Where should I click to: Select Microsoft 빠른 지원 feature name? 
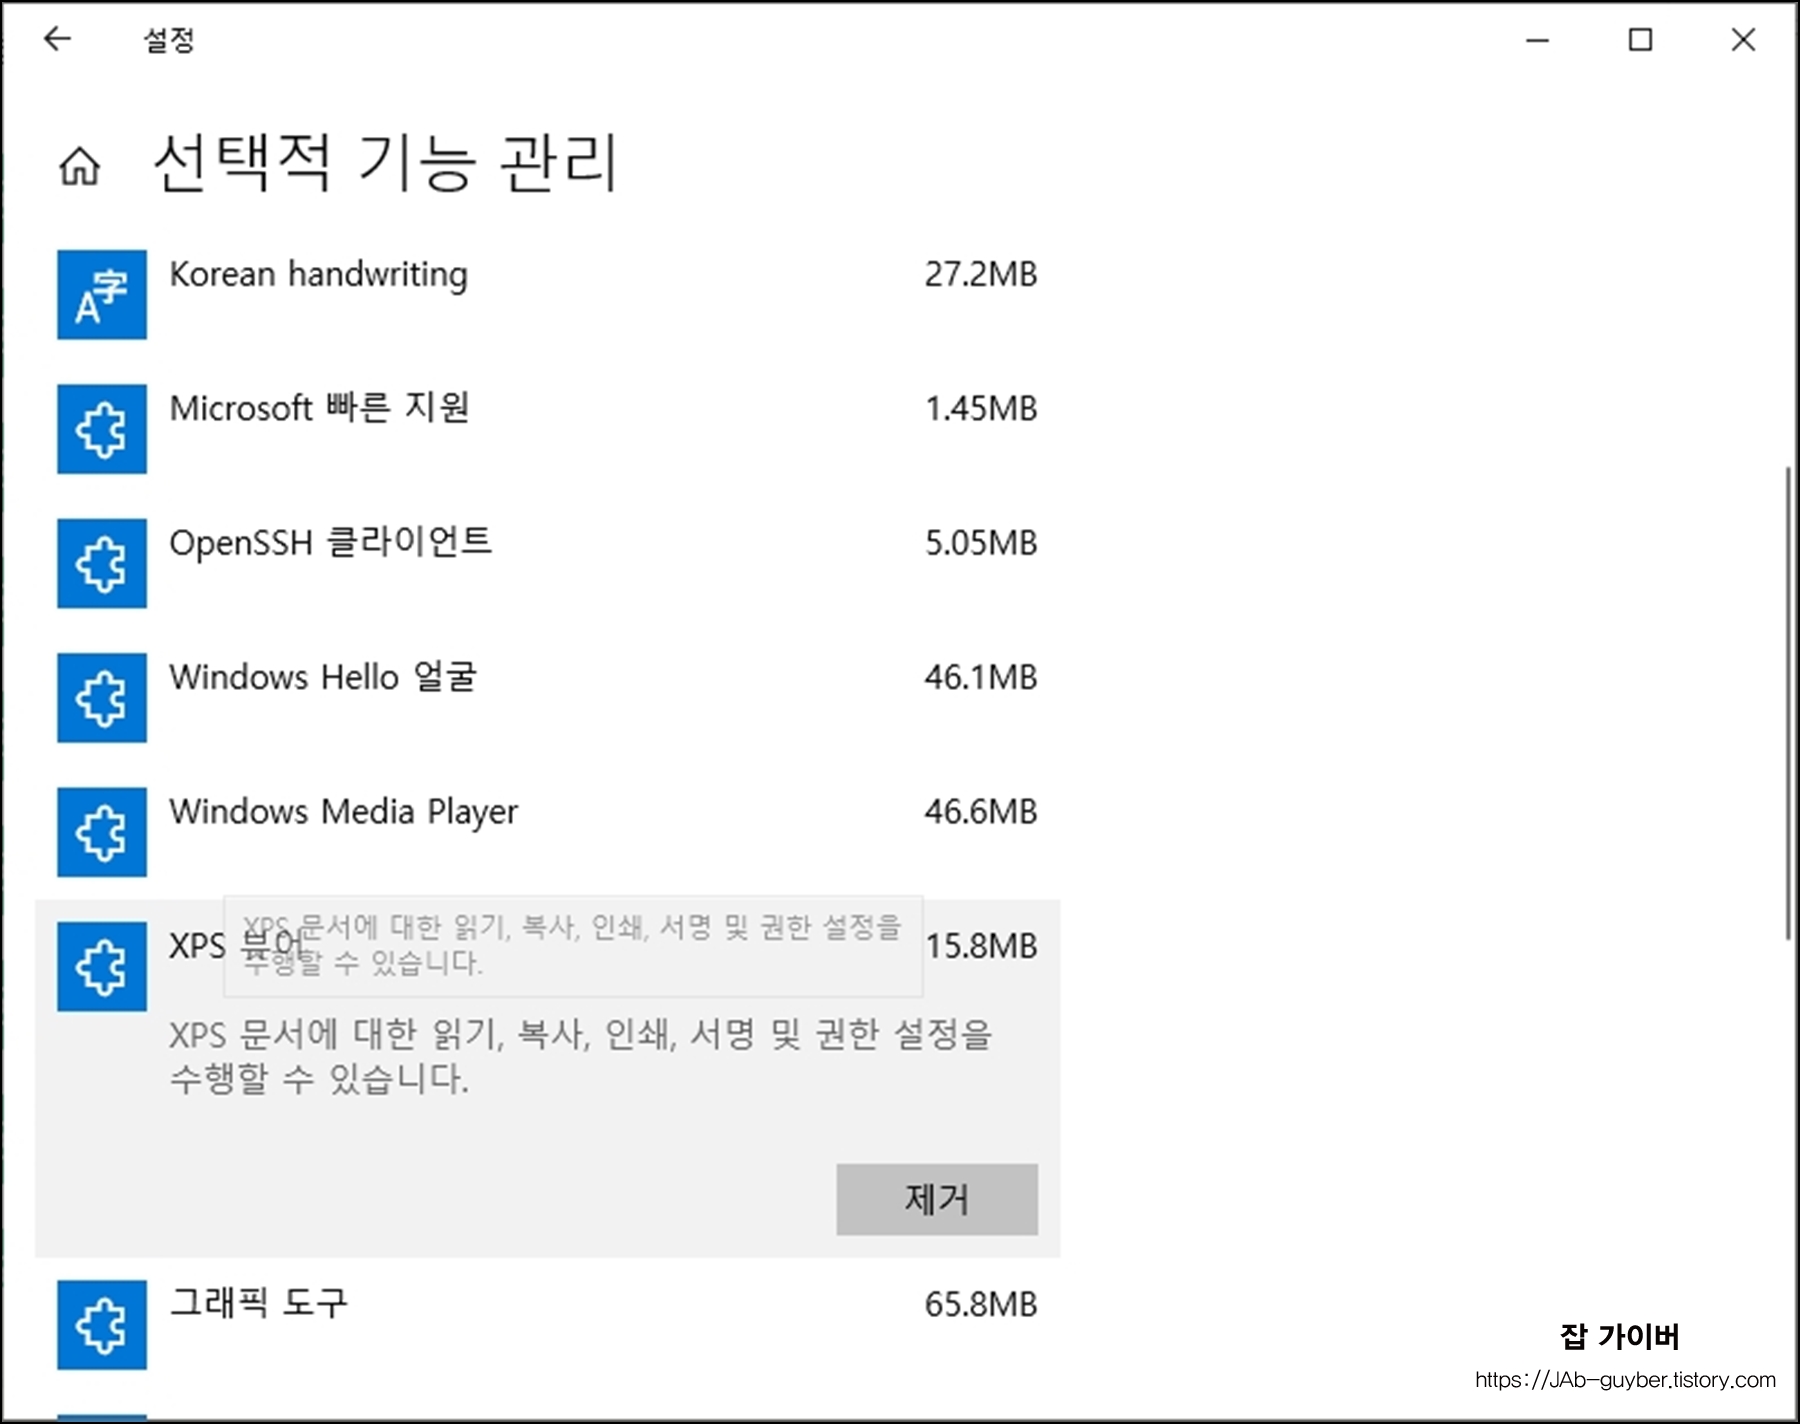click(x=319, y=408)
